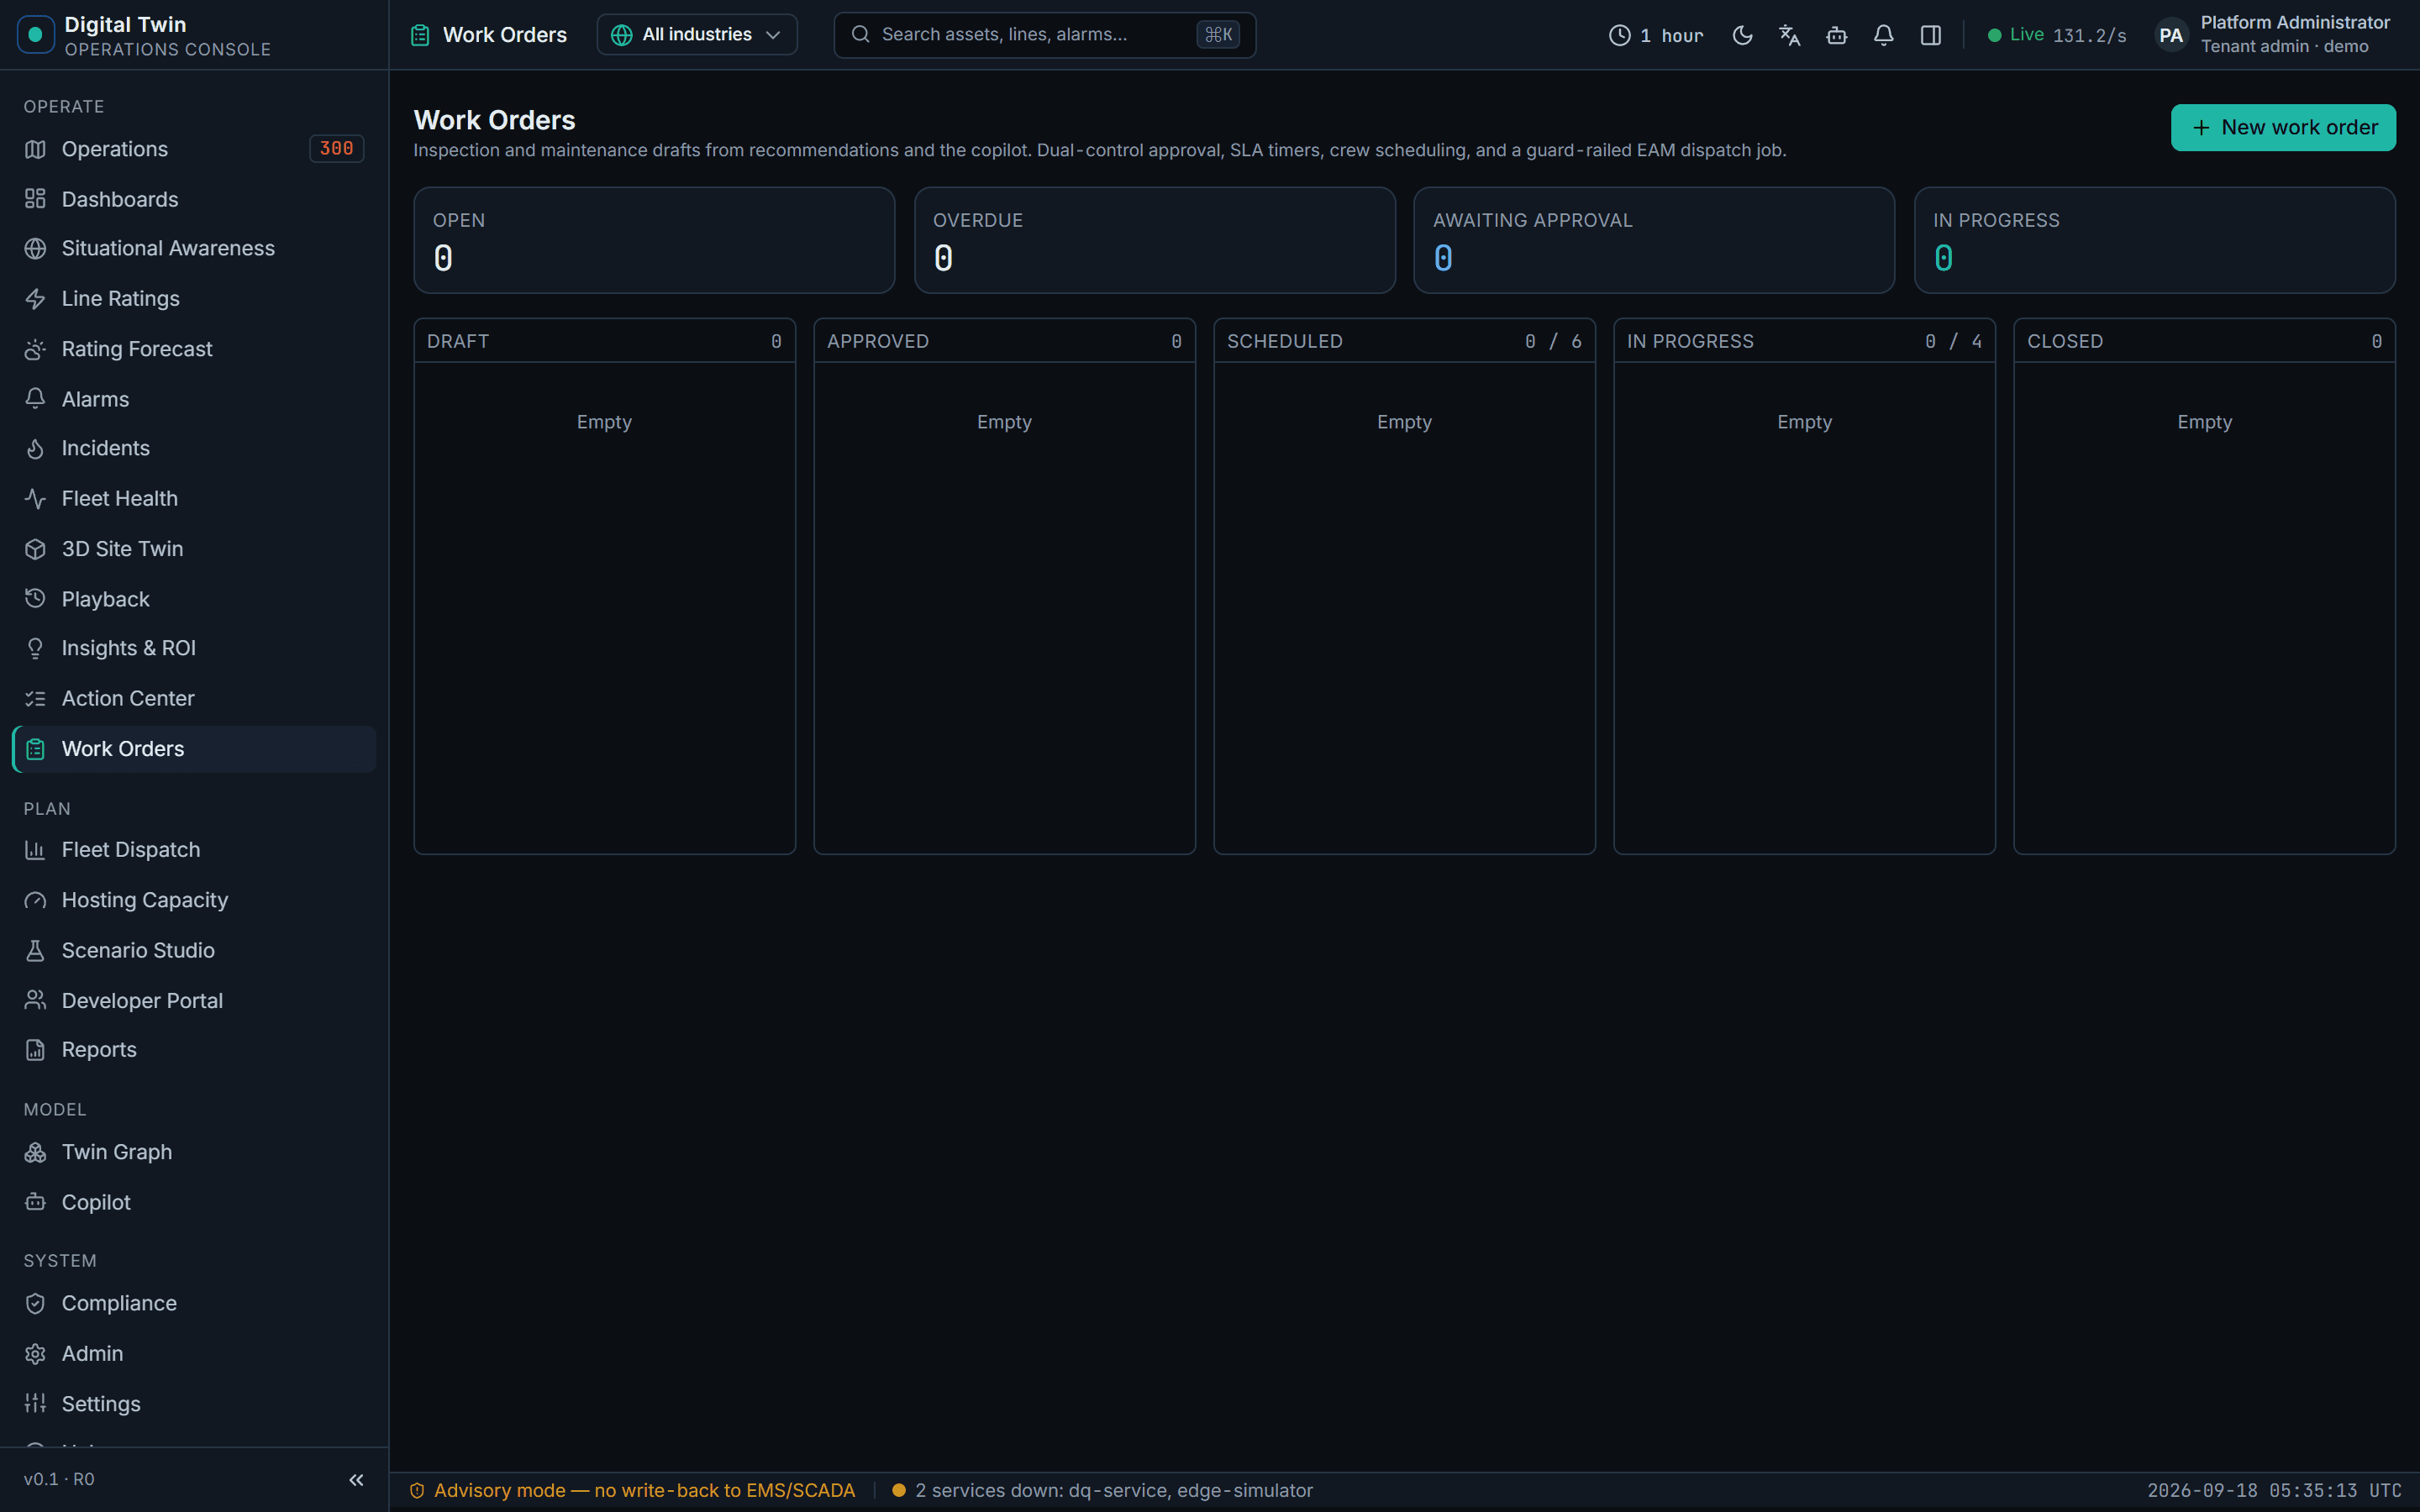The width and height of the screenshot is (2420, 1512).
Task: Click the Reports document icon
Action: coord(35,1050)
